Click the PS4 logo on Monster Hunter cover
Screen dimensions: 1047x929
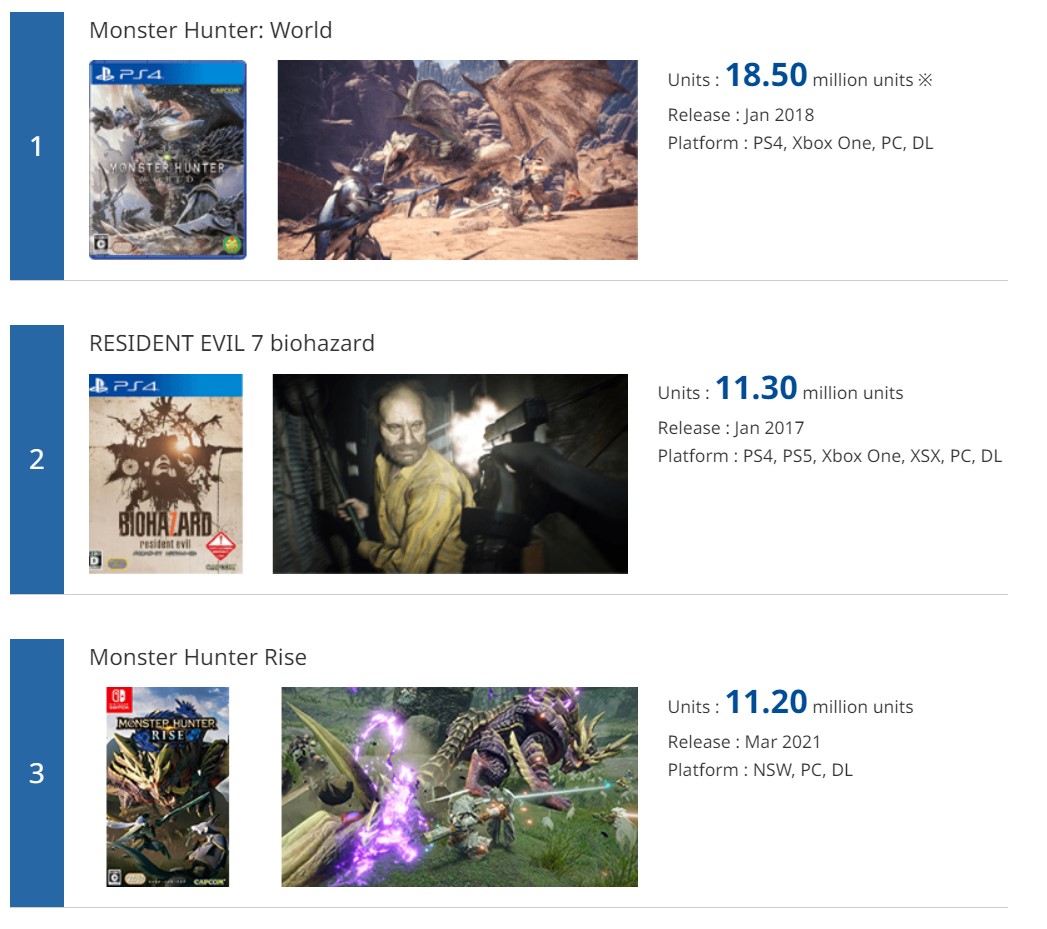[128, 74]
